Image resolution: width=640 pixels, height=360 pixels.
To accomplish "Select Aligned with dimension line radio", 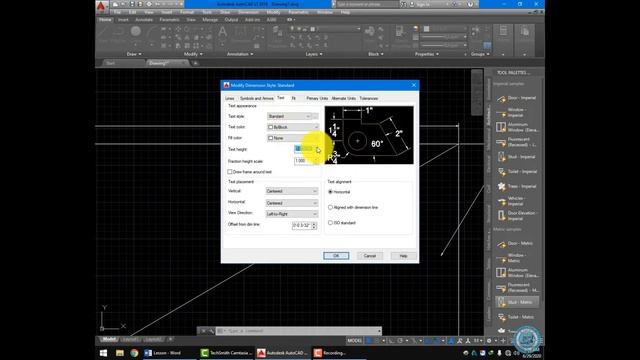I will pos(331,207).
